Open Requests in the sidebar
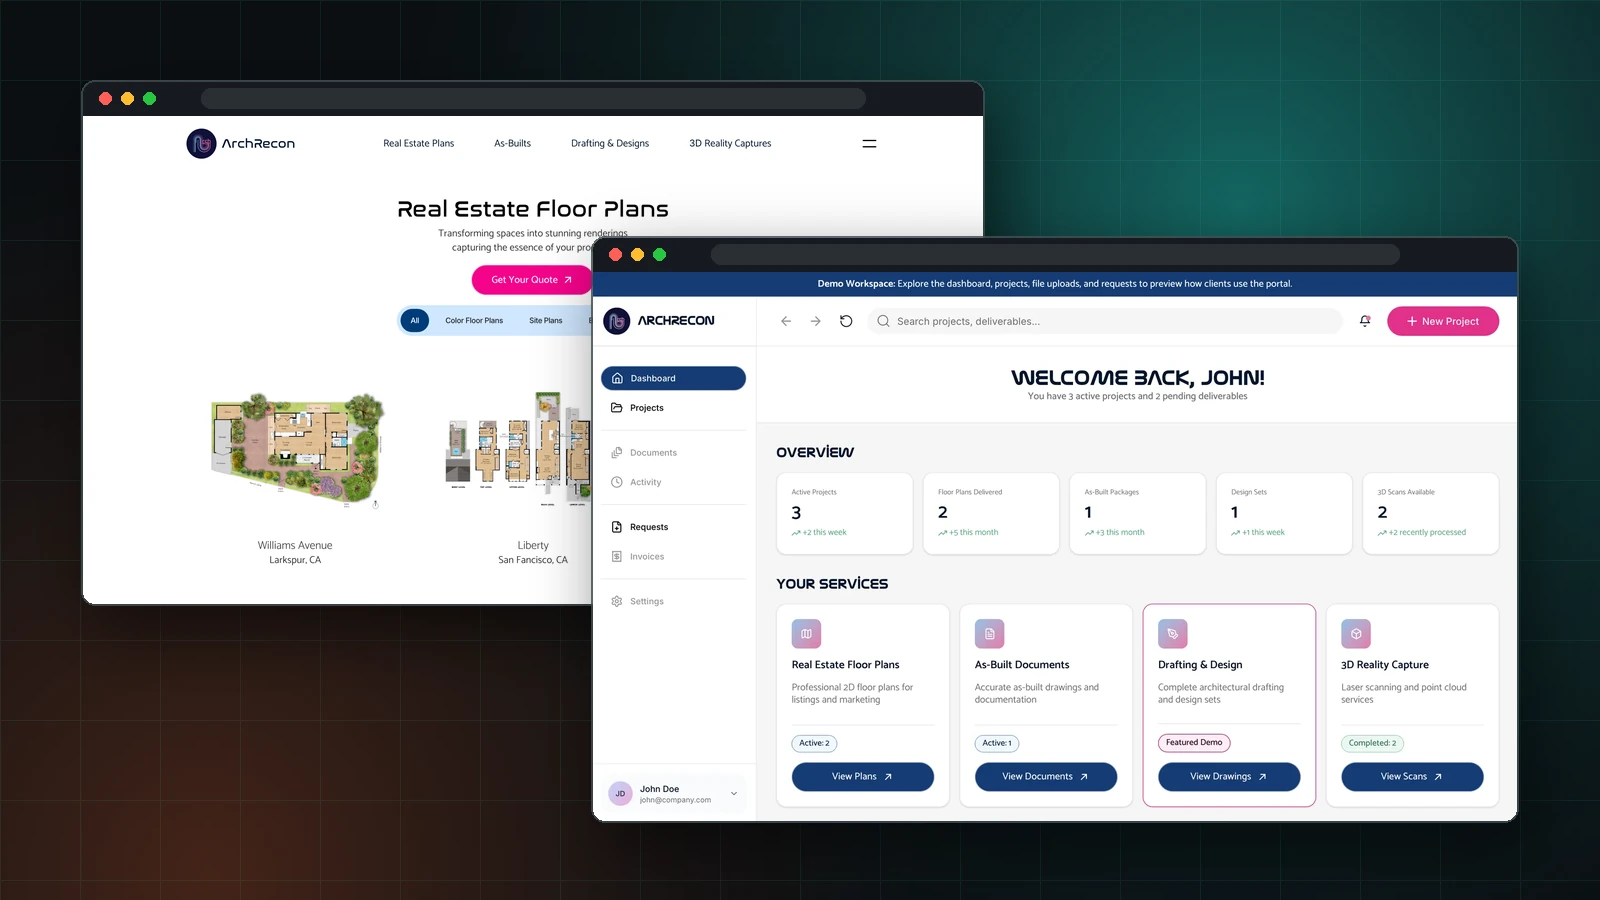Screen dimensions: 1600x900 pos(673,527)
